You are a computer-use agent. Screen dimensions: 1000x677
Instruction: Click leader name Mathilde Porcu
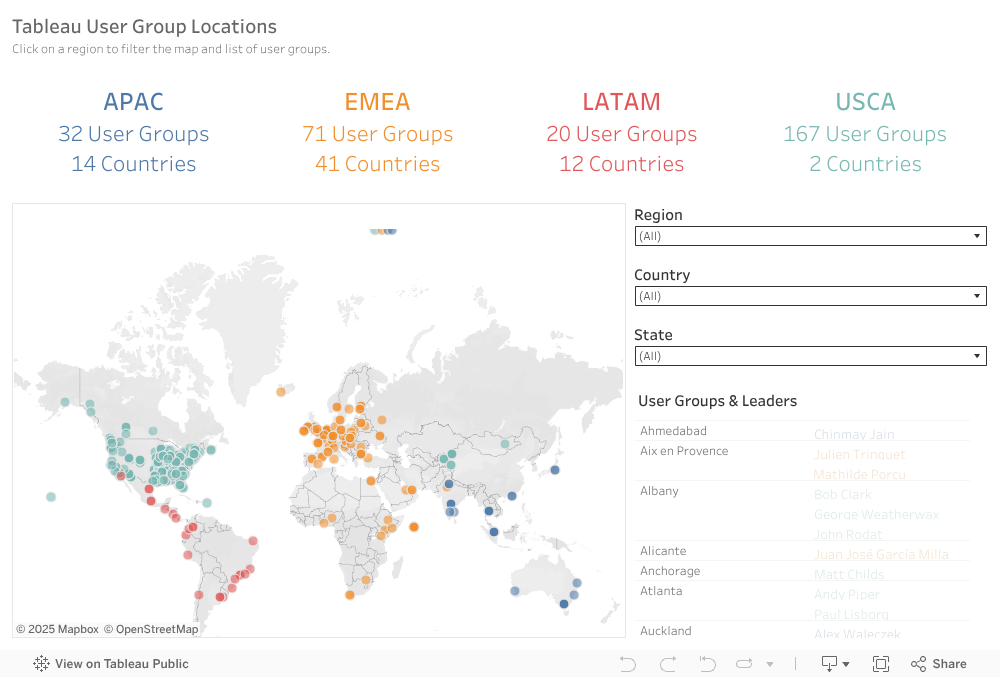click(860, 474)
